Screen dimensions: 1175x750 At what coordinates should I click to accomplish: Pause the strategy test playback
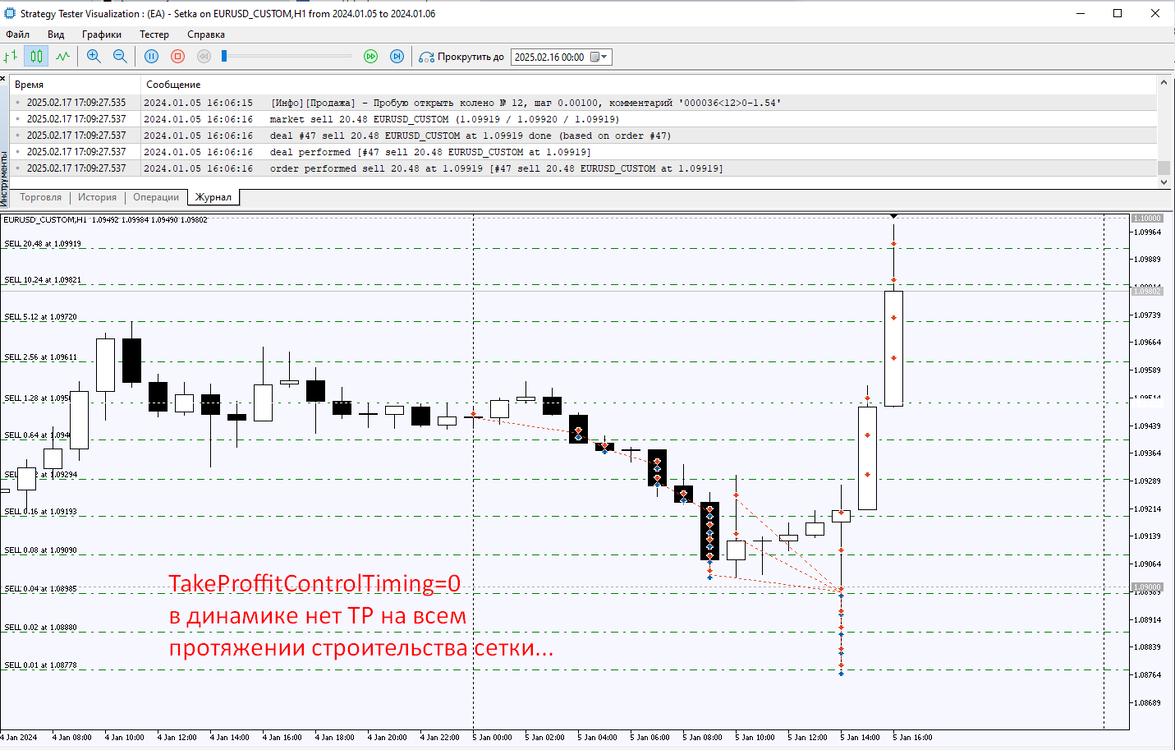151,56
